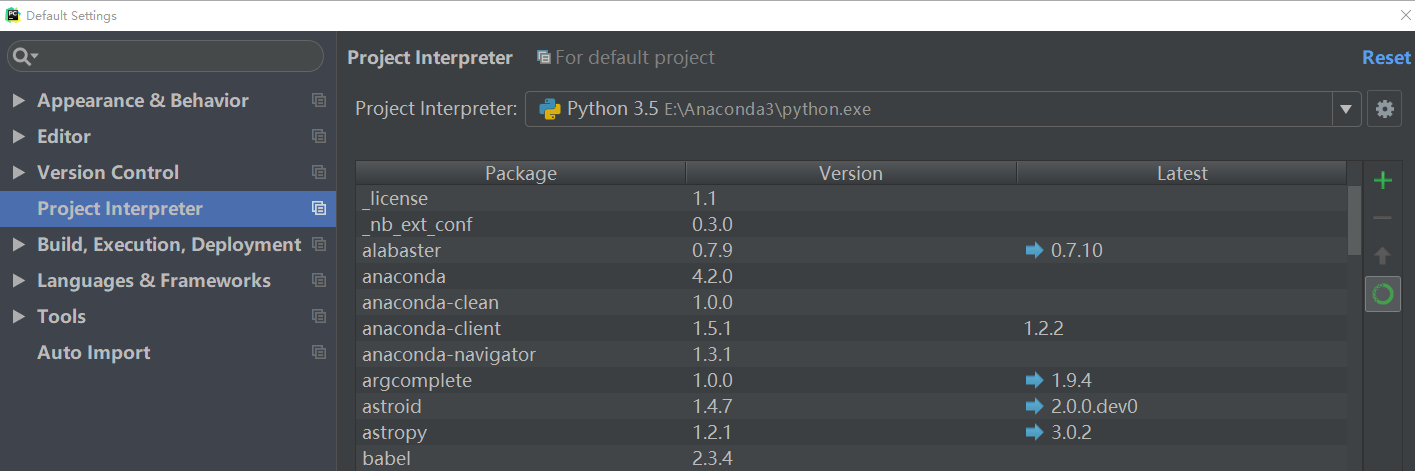Click the 'For default project' label

tap(635, 58)
